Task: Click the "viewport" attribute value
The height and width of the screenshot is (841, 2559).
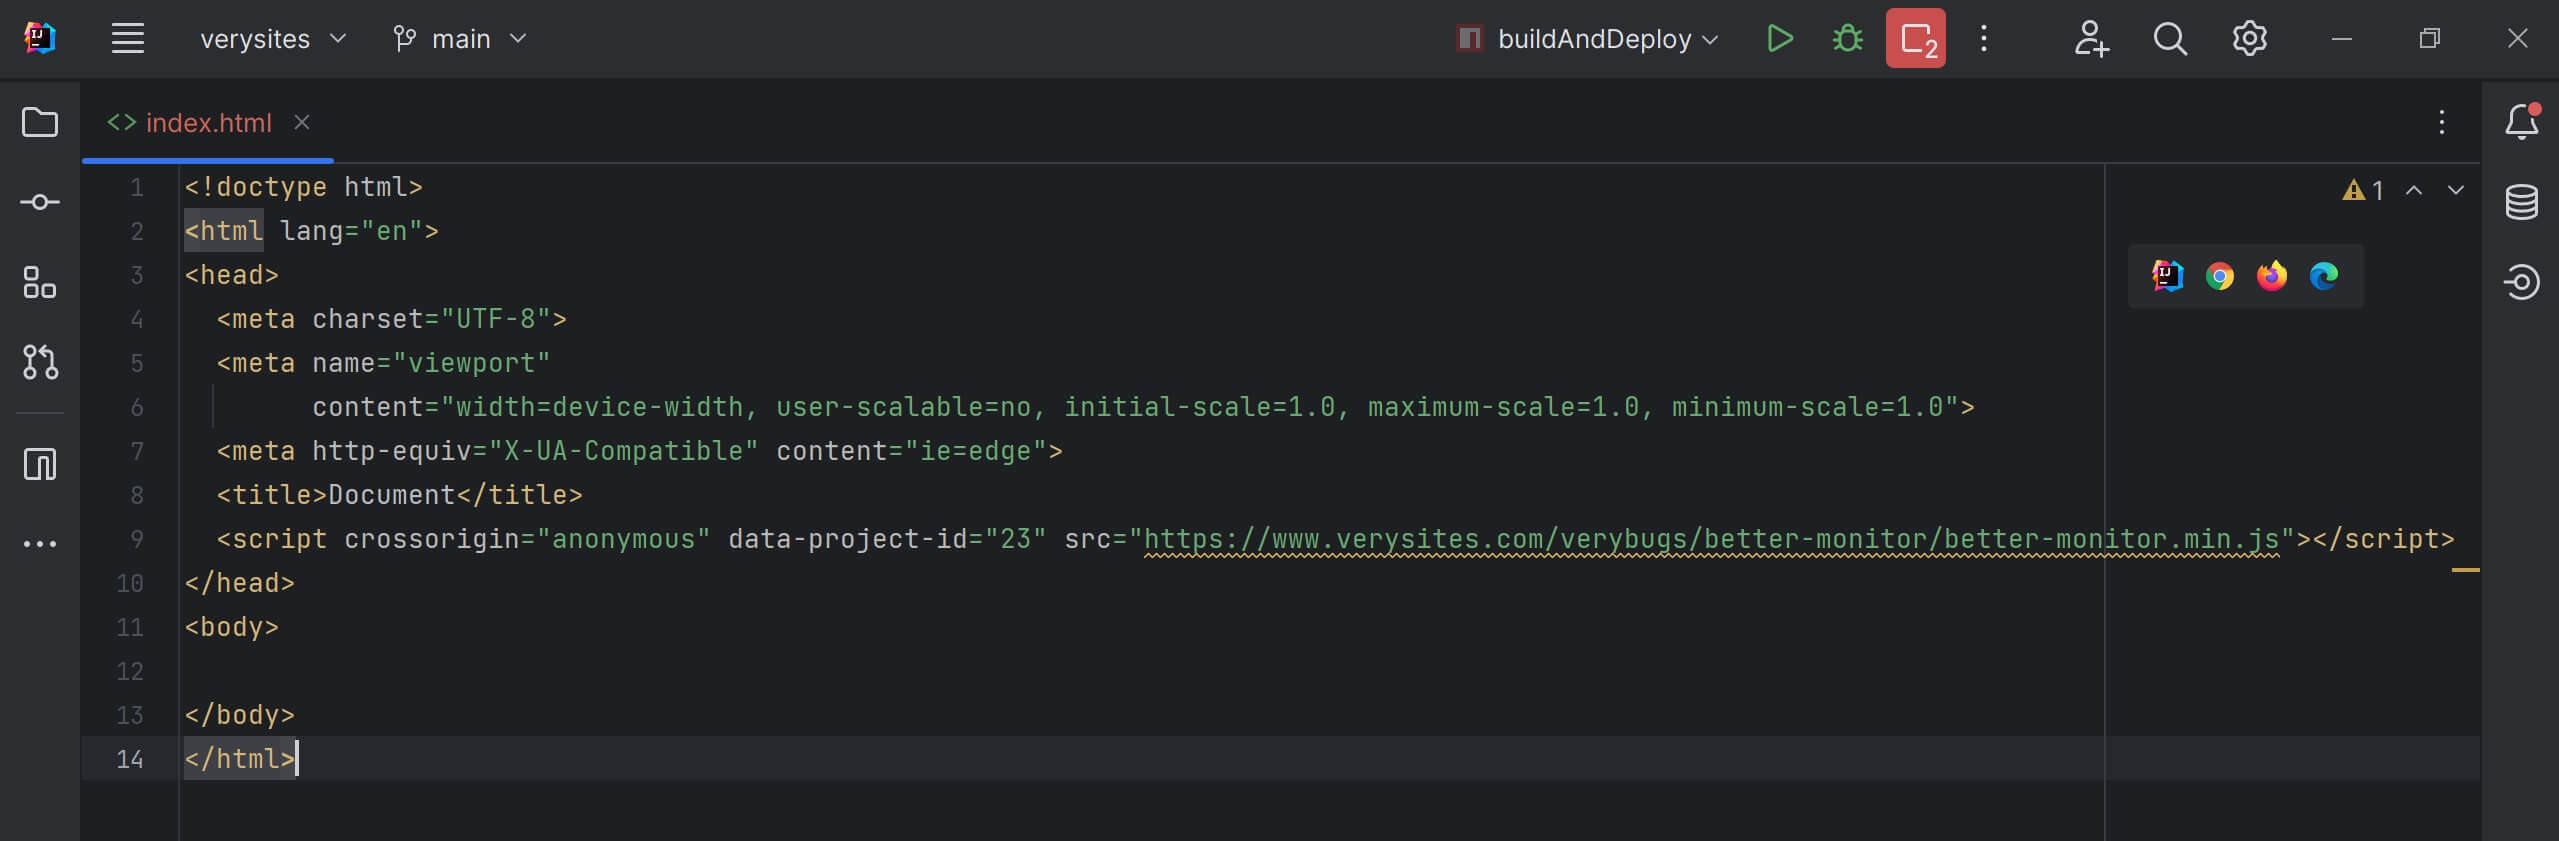Action: point(472,363)
